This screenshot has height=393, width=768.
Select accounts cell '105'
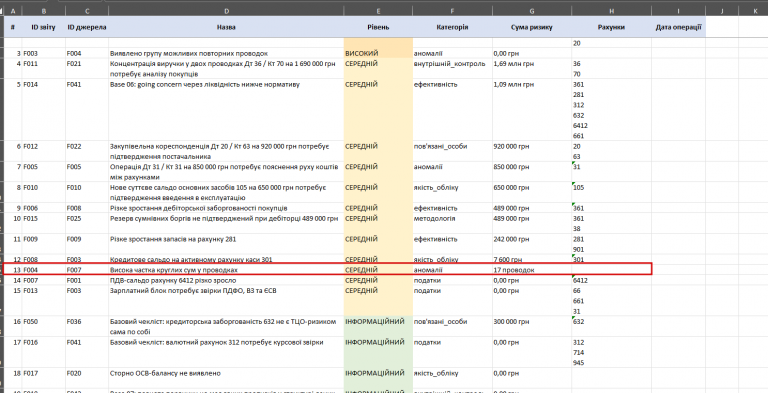tap(611, 192)
